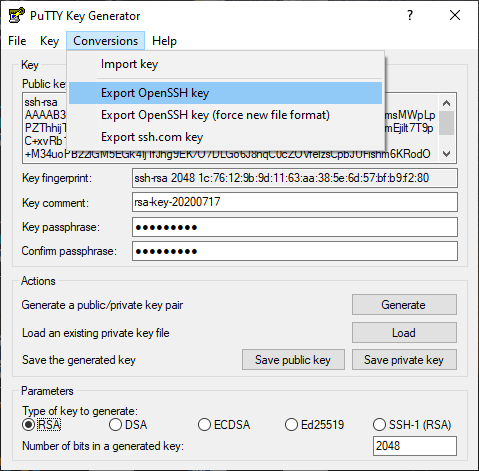Click the 'Generate a public/private key pair' label
Image resolution: width=479 pixels, height=471 pixels.
[x=102, y=305]
